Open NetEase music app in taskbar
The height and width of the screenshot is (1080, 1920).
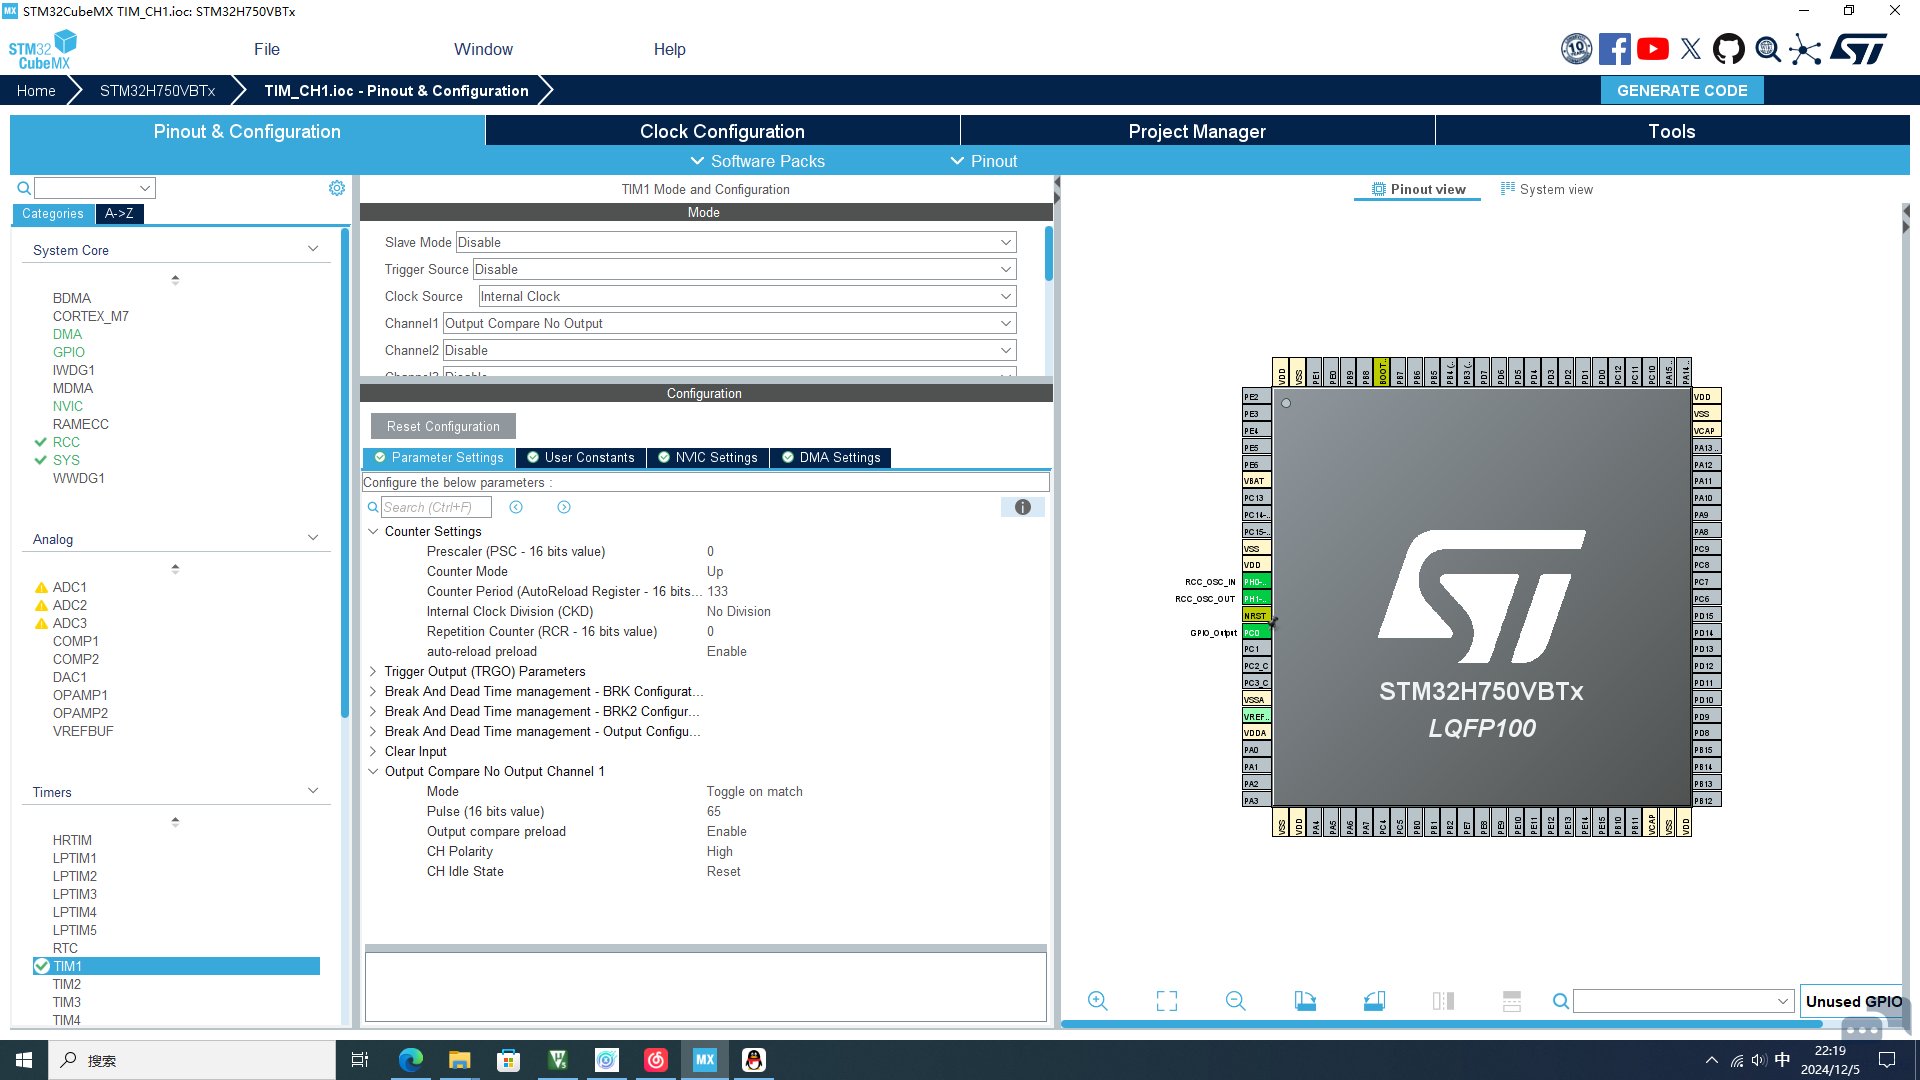pos(655,1060)
